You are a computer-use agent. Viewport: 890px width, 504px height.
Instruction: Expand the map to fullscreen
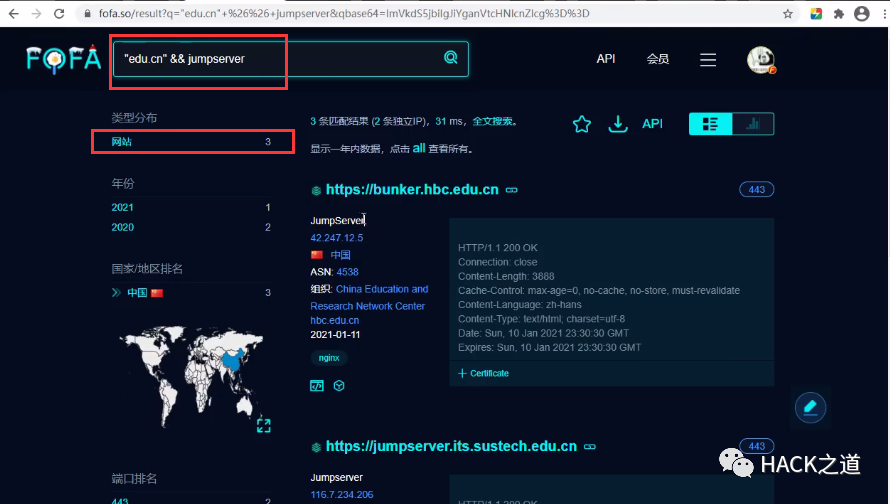(x=263, y=425)
